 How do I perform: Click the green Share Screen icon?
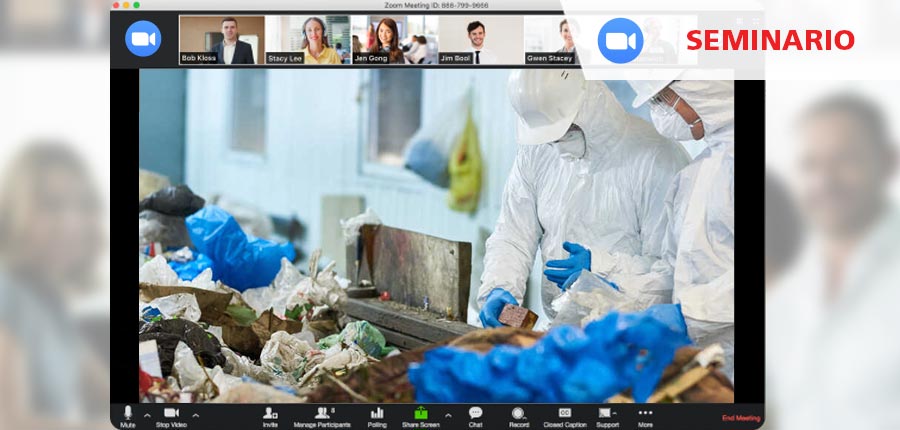[x=421, y=413]
